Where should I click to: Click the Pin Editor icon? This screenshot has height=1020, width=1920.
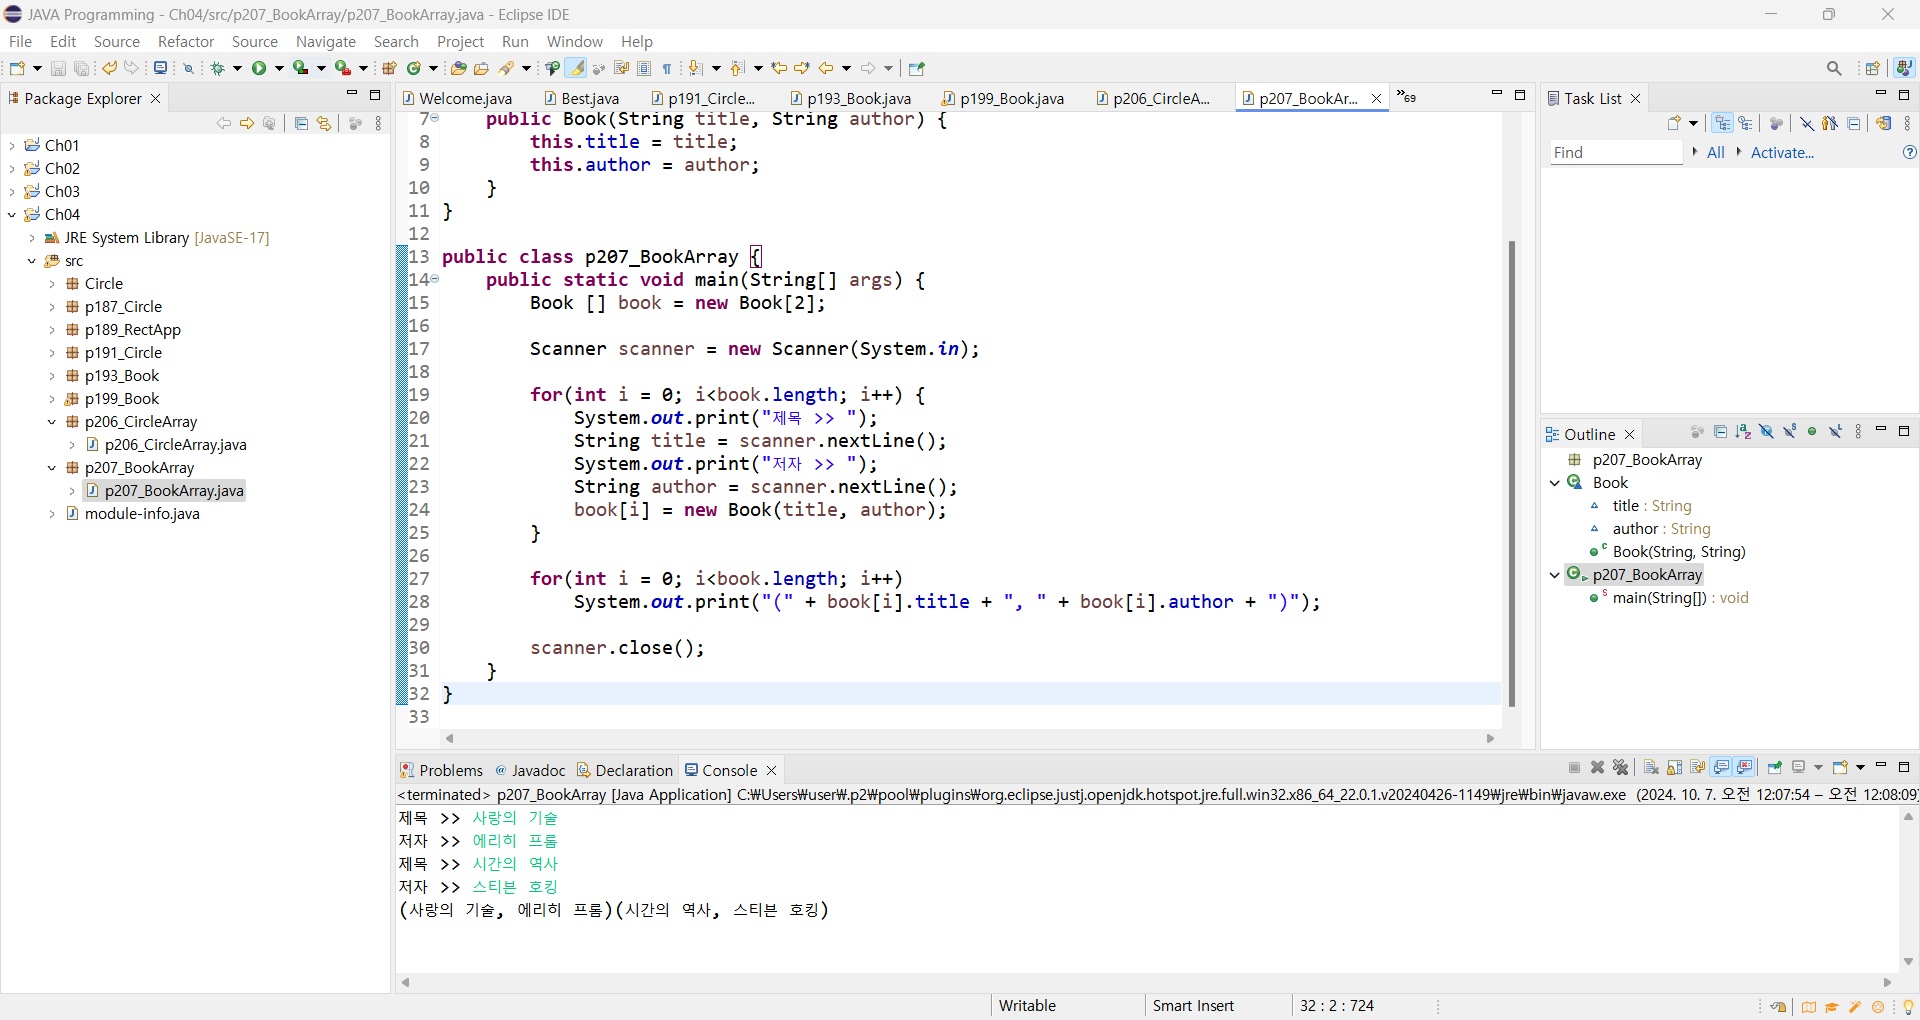[x=917, y=68]
